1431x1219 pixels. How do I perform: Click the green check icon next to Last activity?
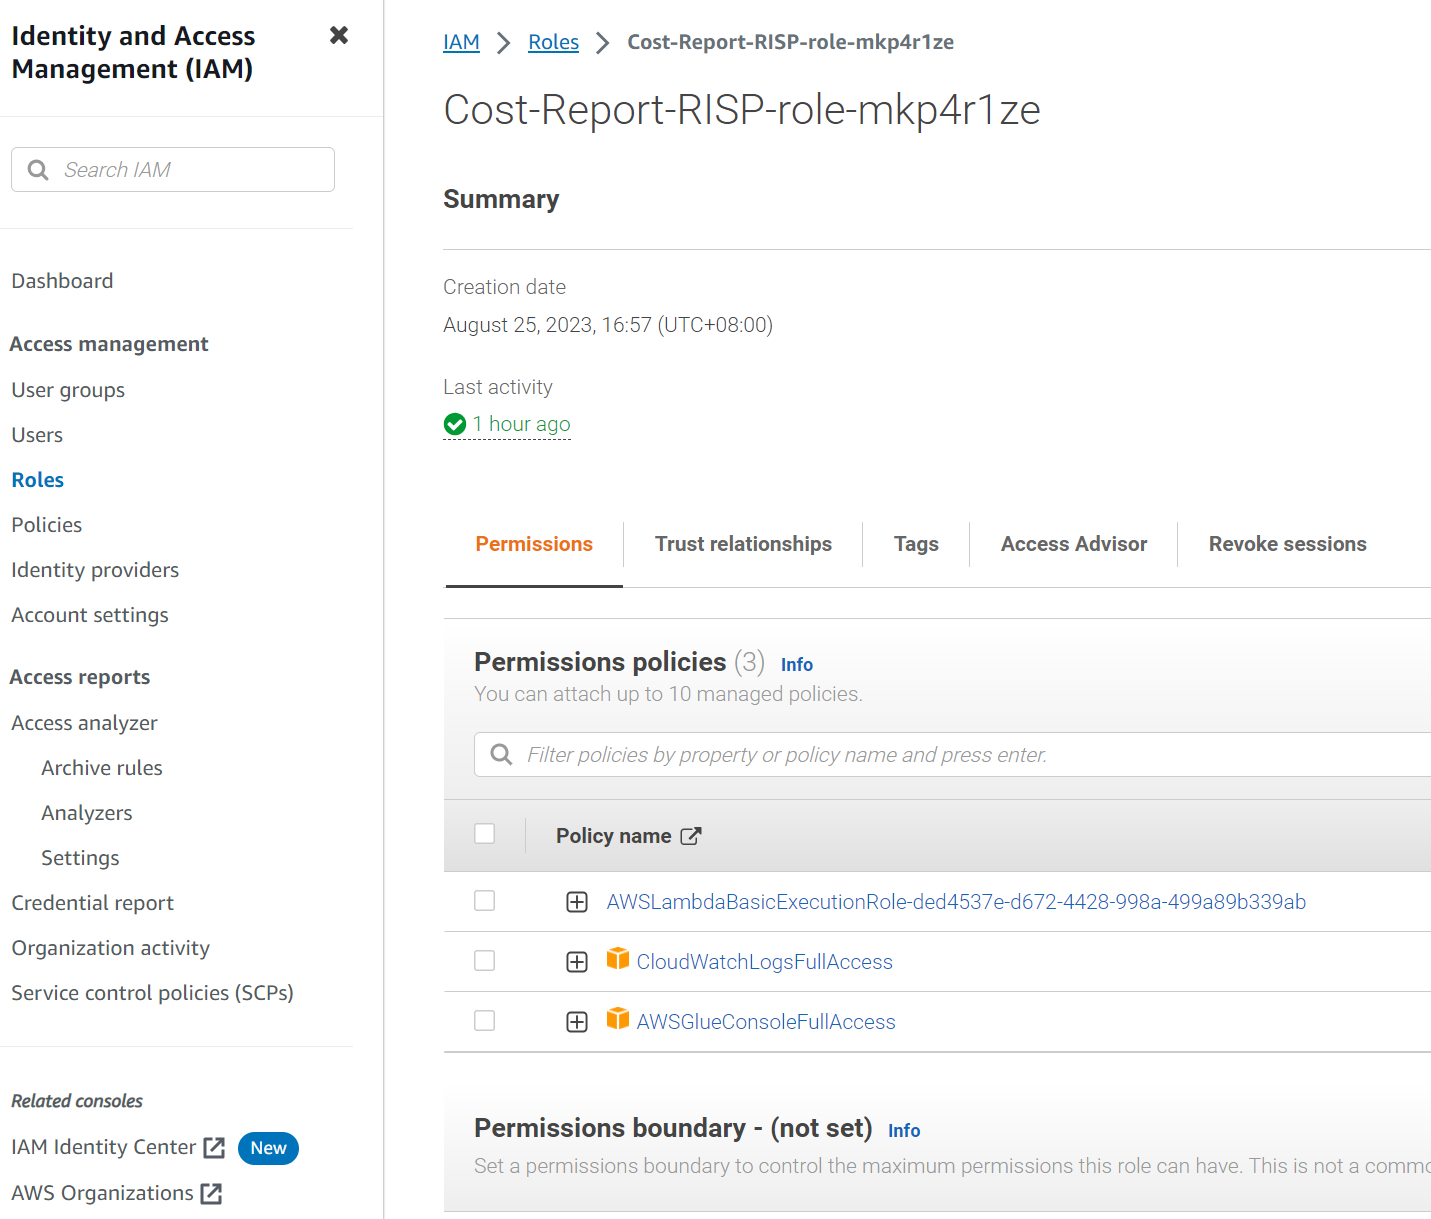click(455, 424)
